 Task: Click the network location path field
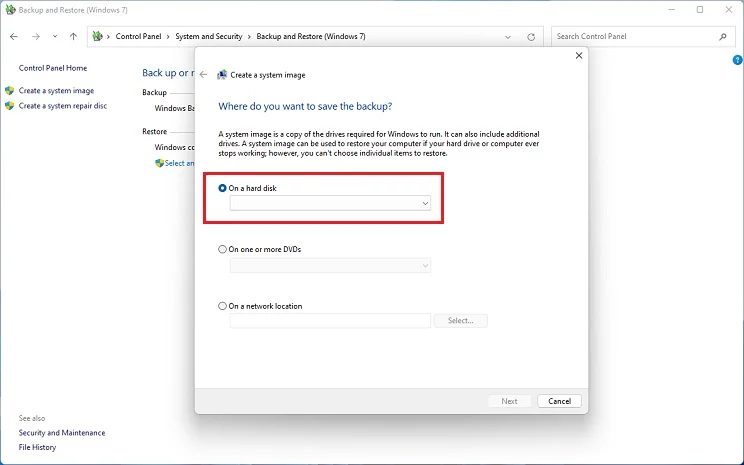[330, 321]
